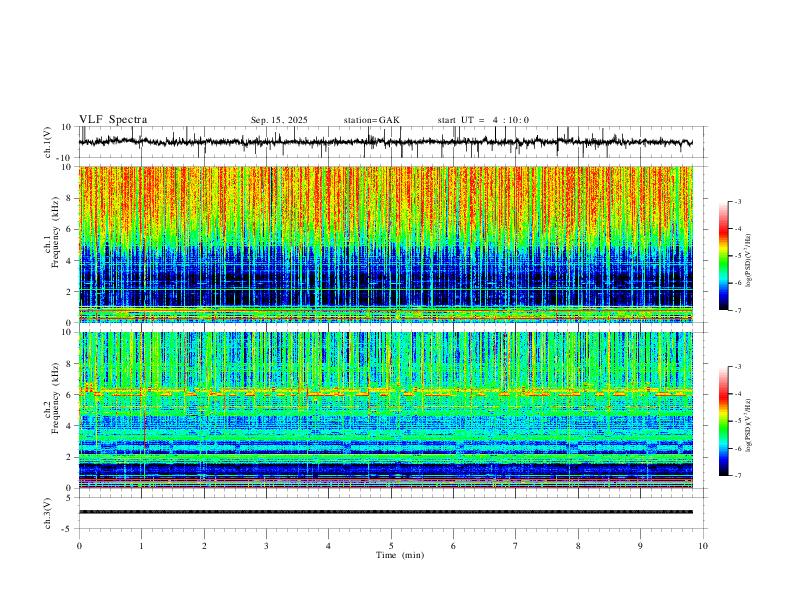Click the 'VLF Spectra' title text
The height and width of the screenshot is (612, 792).
(113, 120)
